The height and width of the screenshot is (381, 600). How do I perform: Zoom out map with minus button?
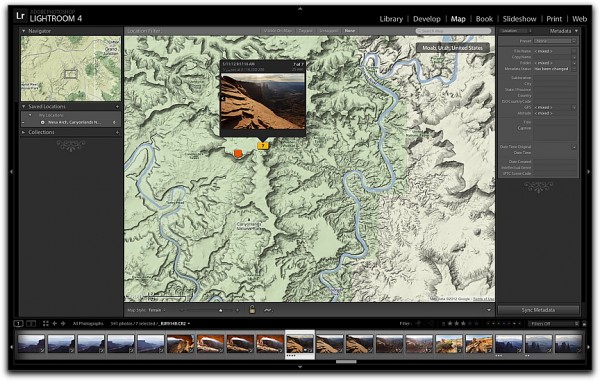click(x=182, y=310)
